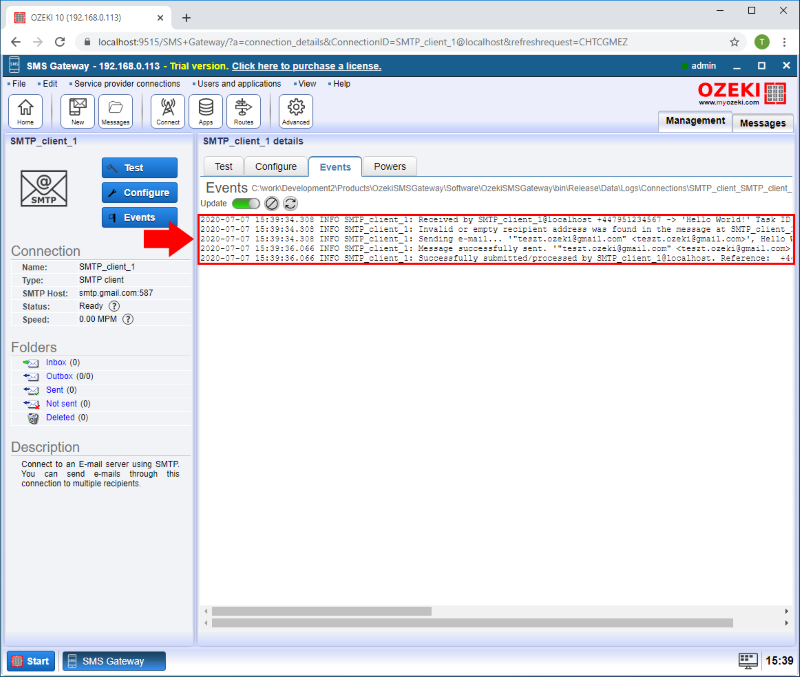
Task: Select the Management tab
Action: [695, 121]
